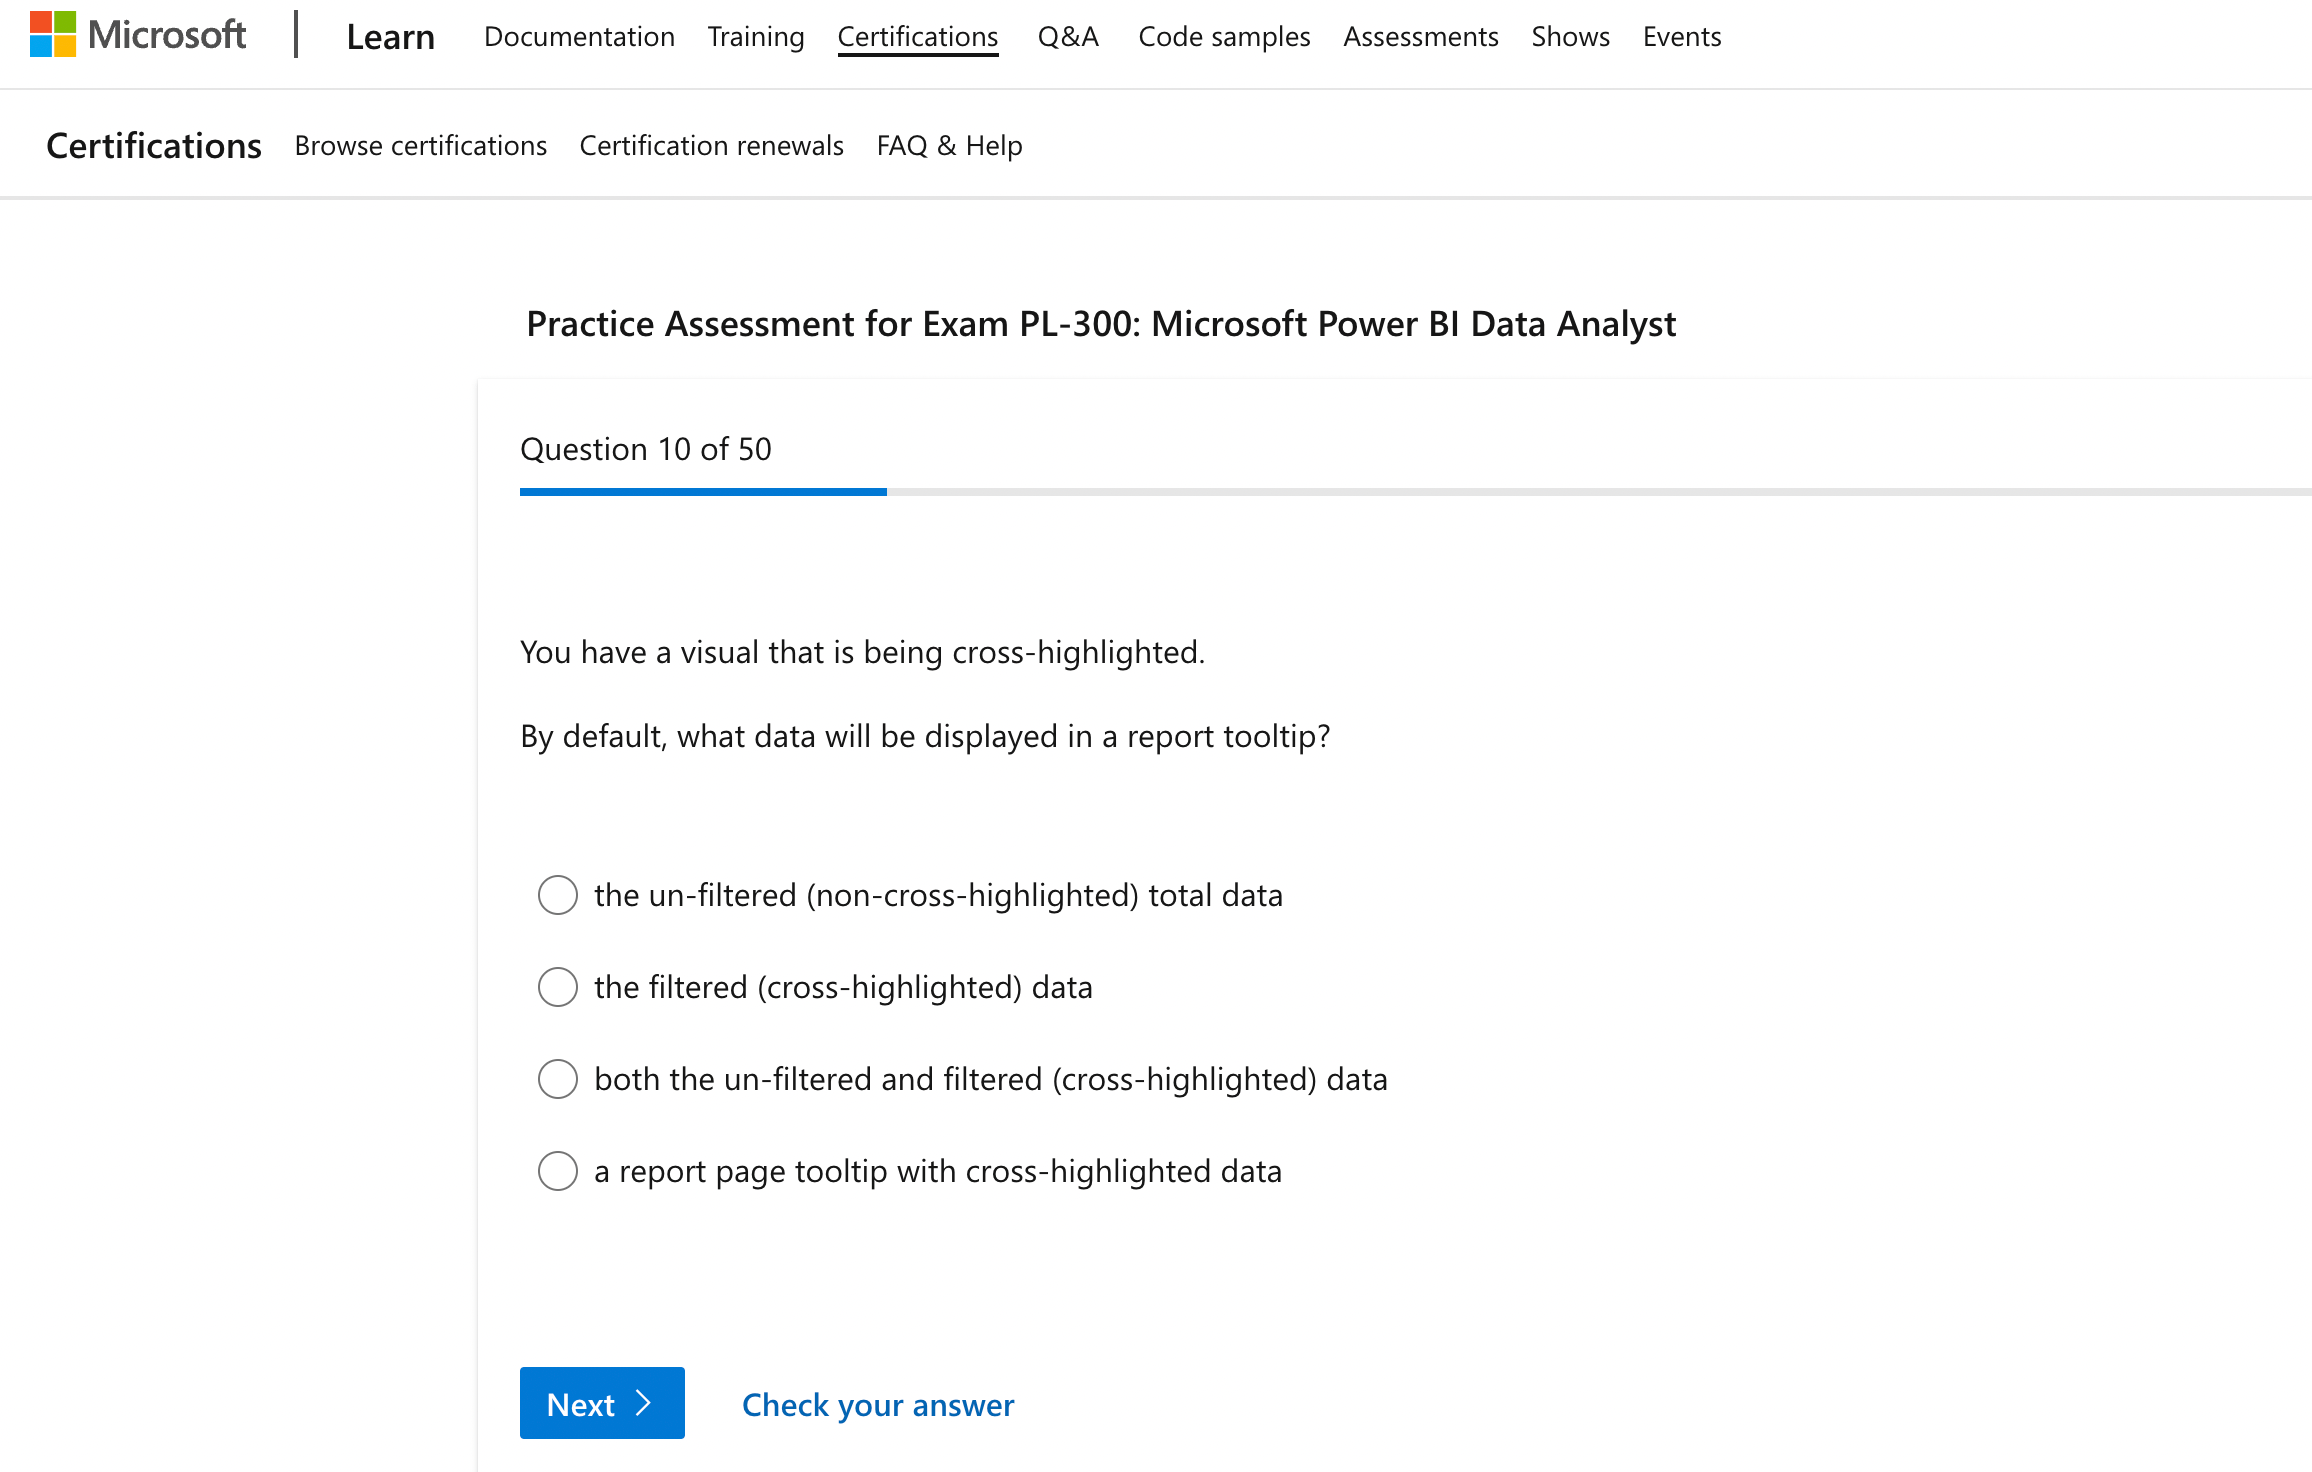Image resolution: width=2312 pixels, height=1472 pixels.
Task: Go to Assessments in the header
Action: pos(1421,37)
